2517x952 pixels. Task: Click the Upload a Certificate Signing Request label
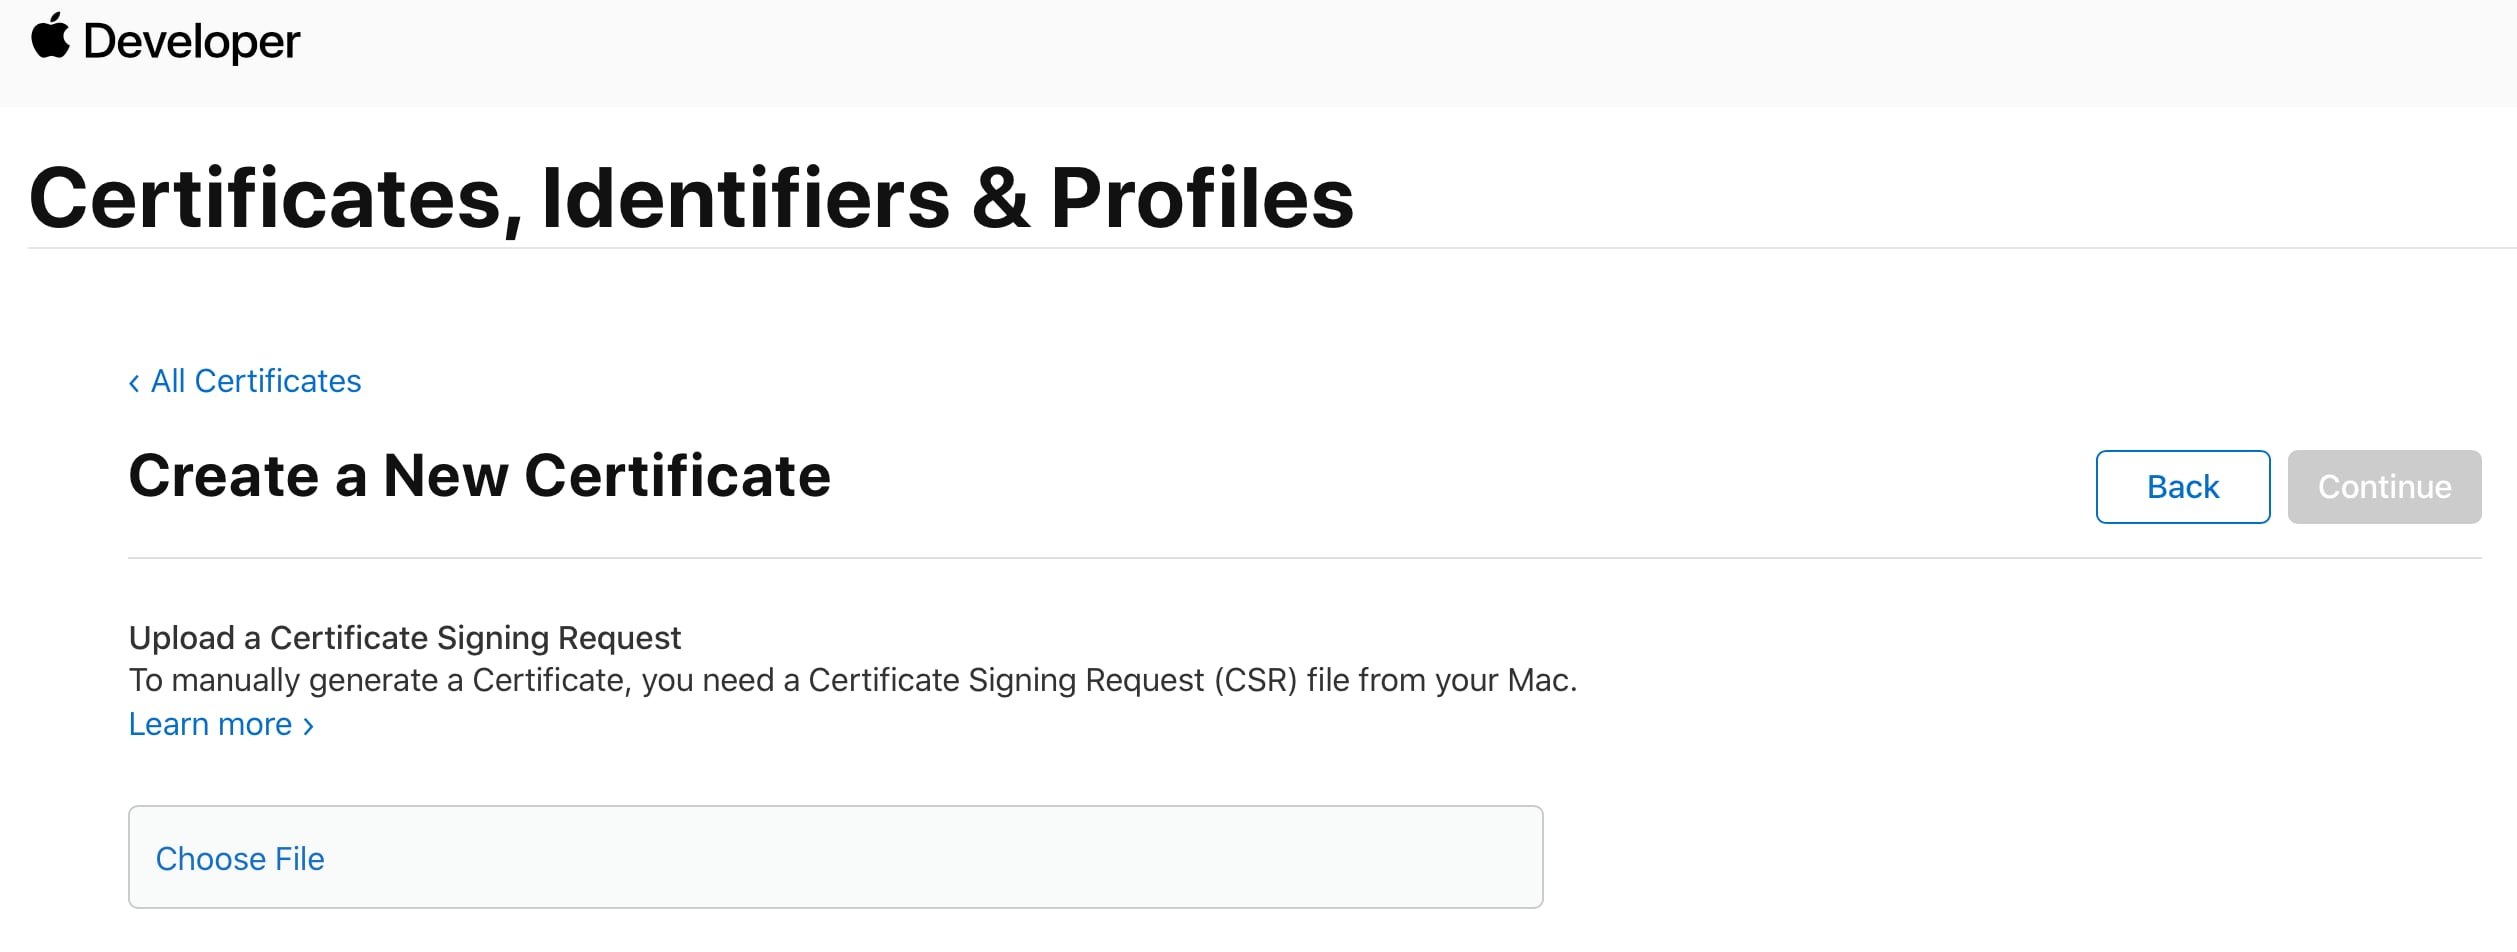coord(404,637)
